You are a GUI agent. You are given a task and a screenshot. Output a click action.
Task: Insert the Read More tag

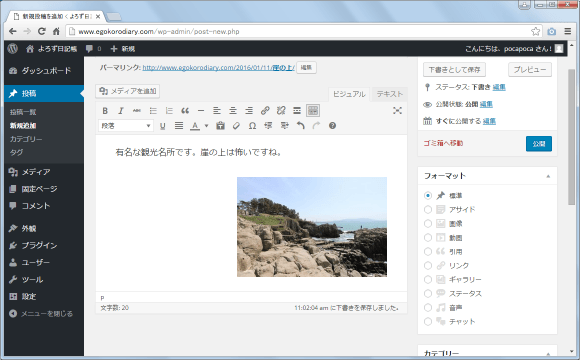297,111
